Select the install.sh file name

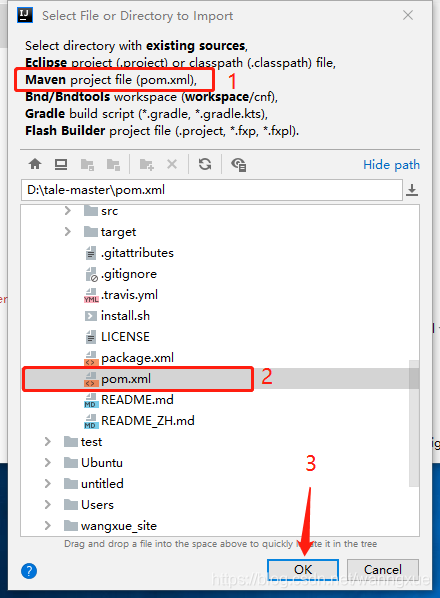pos(125,316)
